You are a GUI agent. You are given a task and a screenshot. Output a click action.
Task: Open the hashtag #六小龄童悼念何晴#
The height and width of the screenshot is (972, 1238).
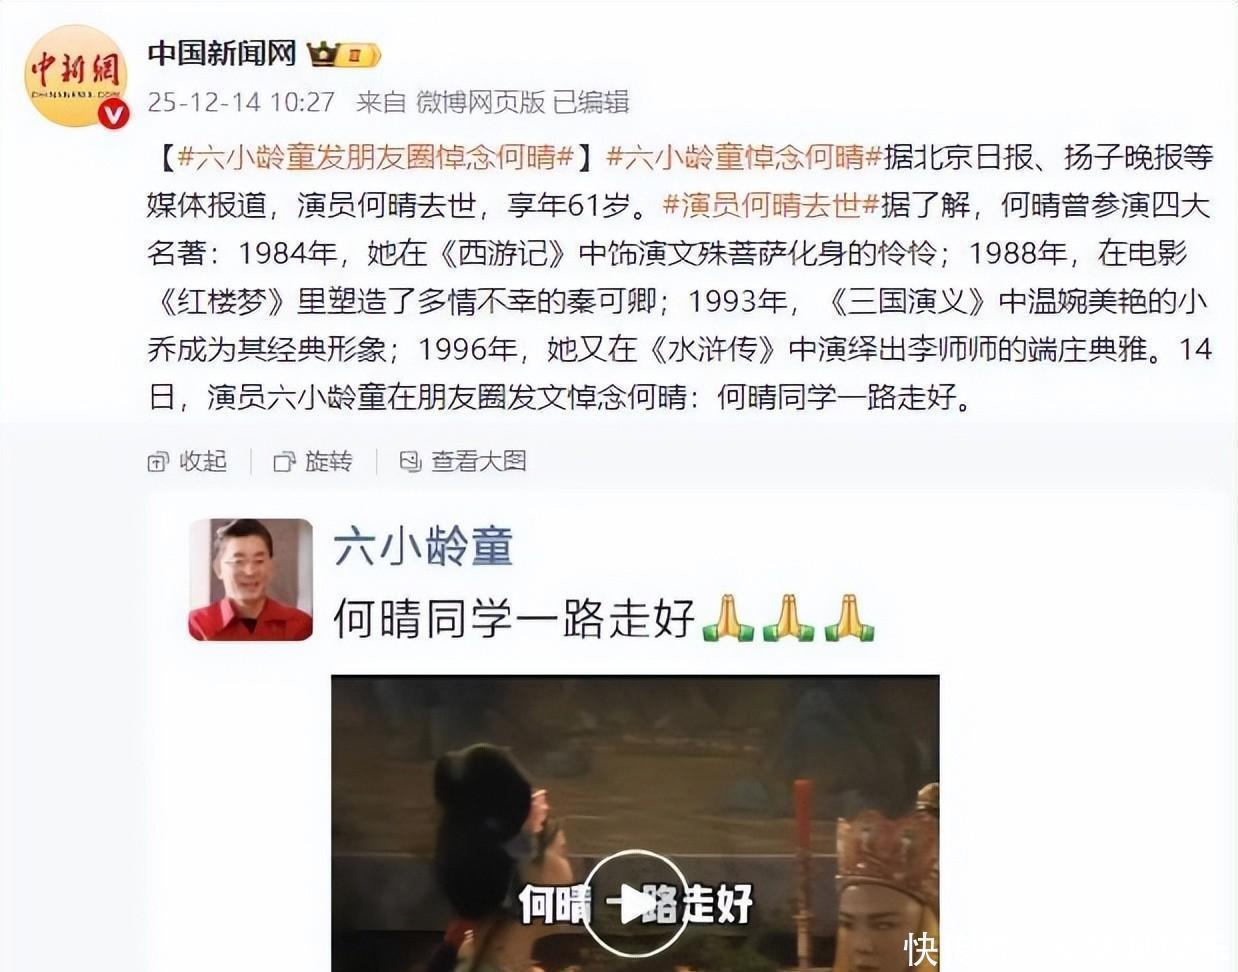(x=745, y=157)
